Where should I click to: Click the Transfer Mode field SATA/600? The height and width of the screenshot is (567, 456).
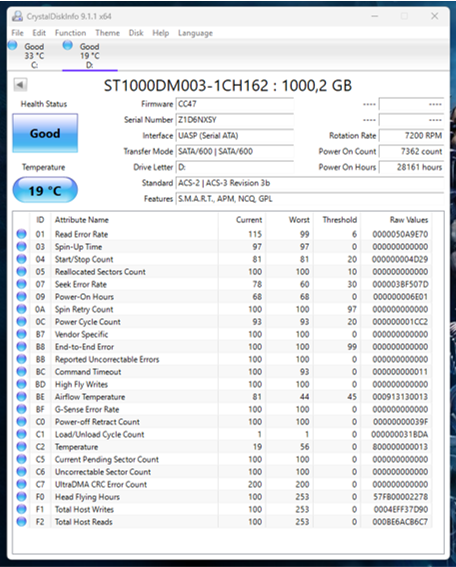coord(235,152)
